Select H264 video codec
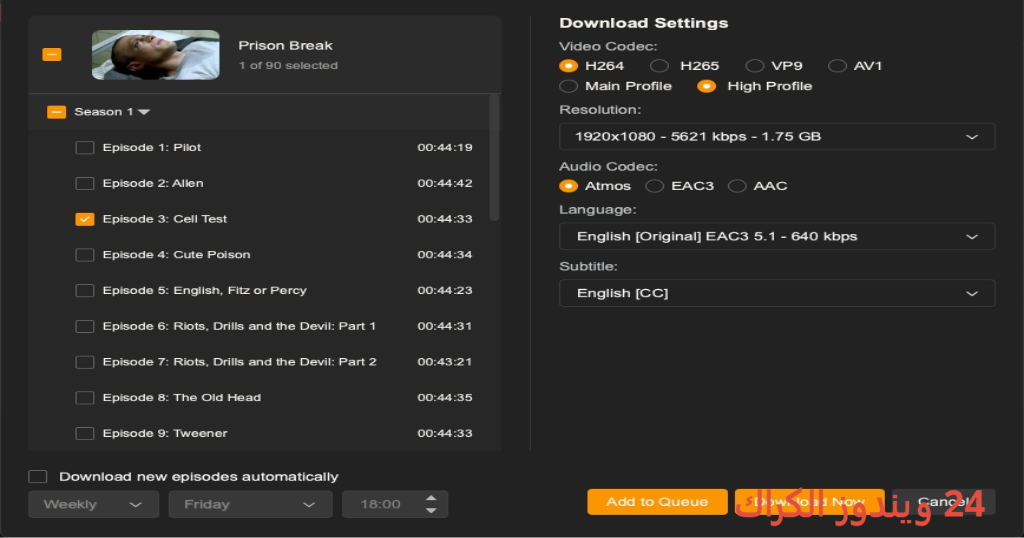The height and width of the screenshot is (538, 1024). [x=569, y=66]
